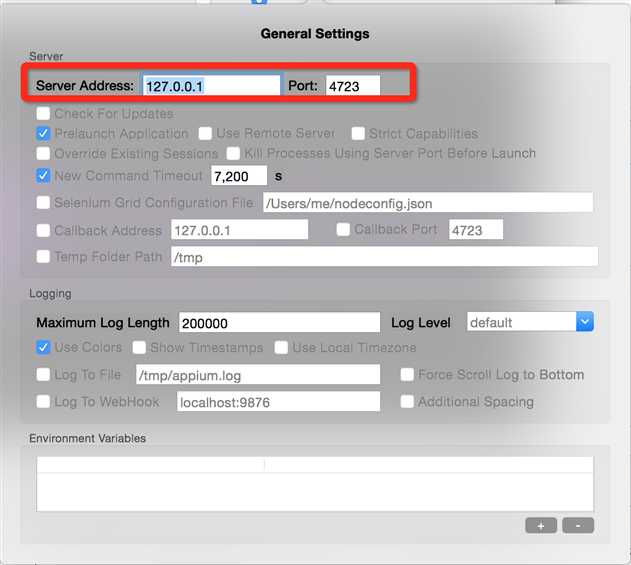Enable the Use Remote Server checkbox
631x565 pixels.
205,133
